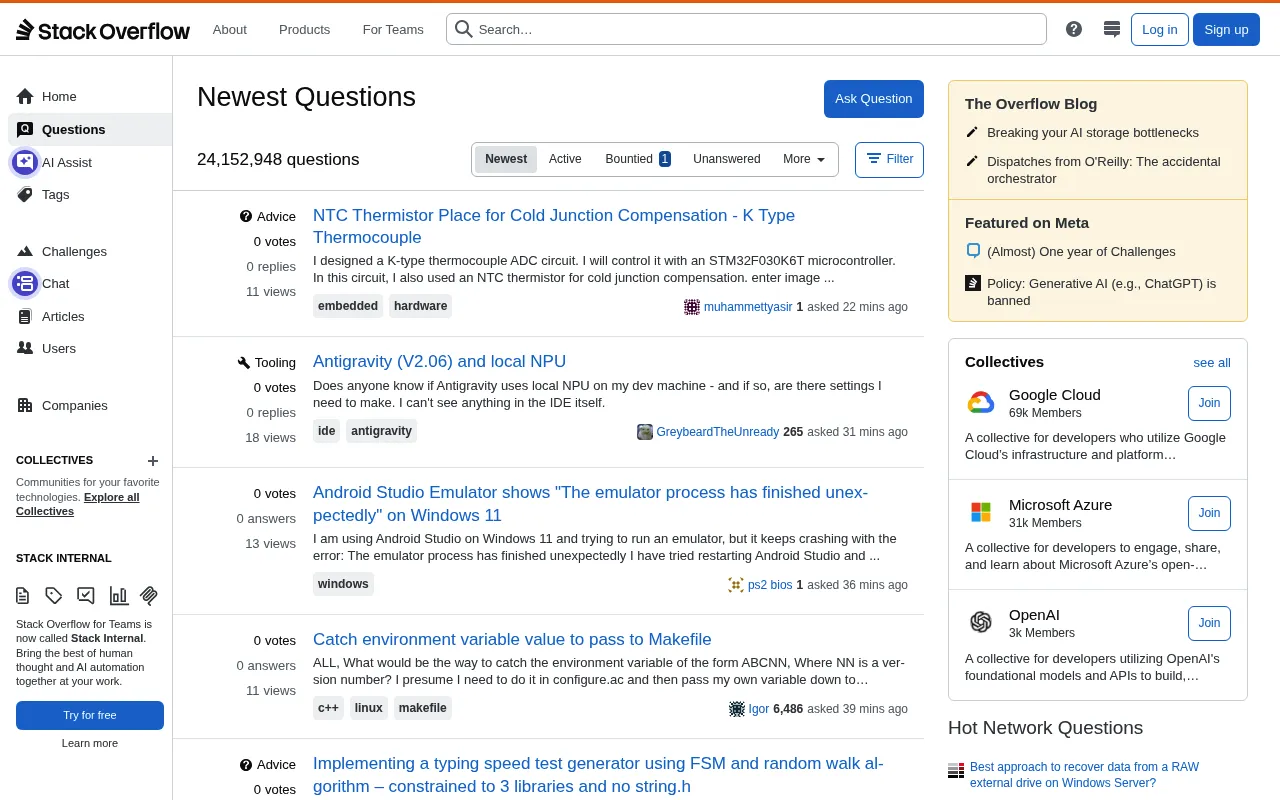
Task: Switch to the Newest tab
Action: [x=506, y=159]
